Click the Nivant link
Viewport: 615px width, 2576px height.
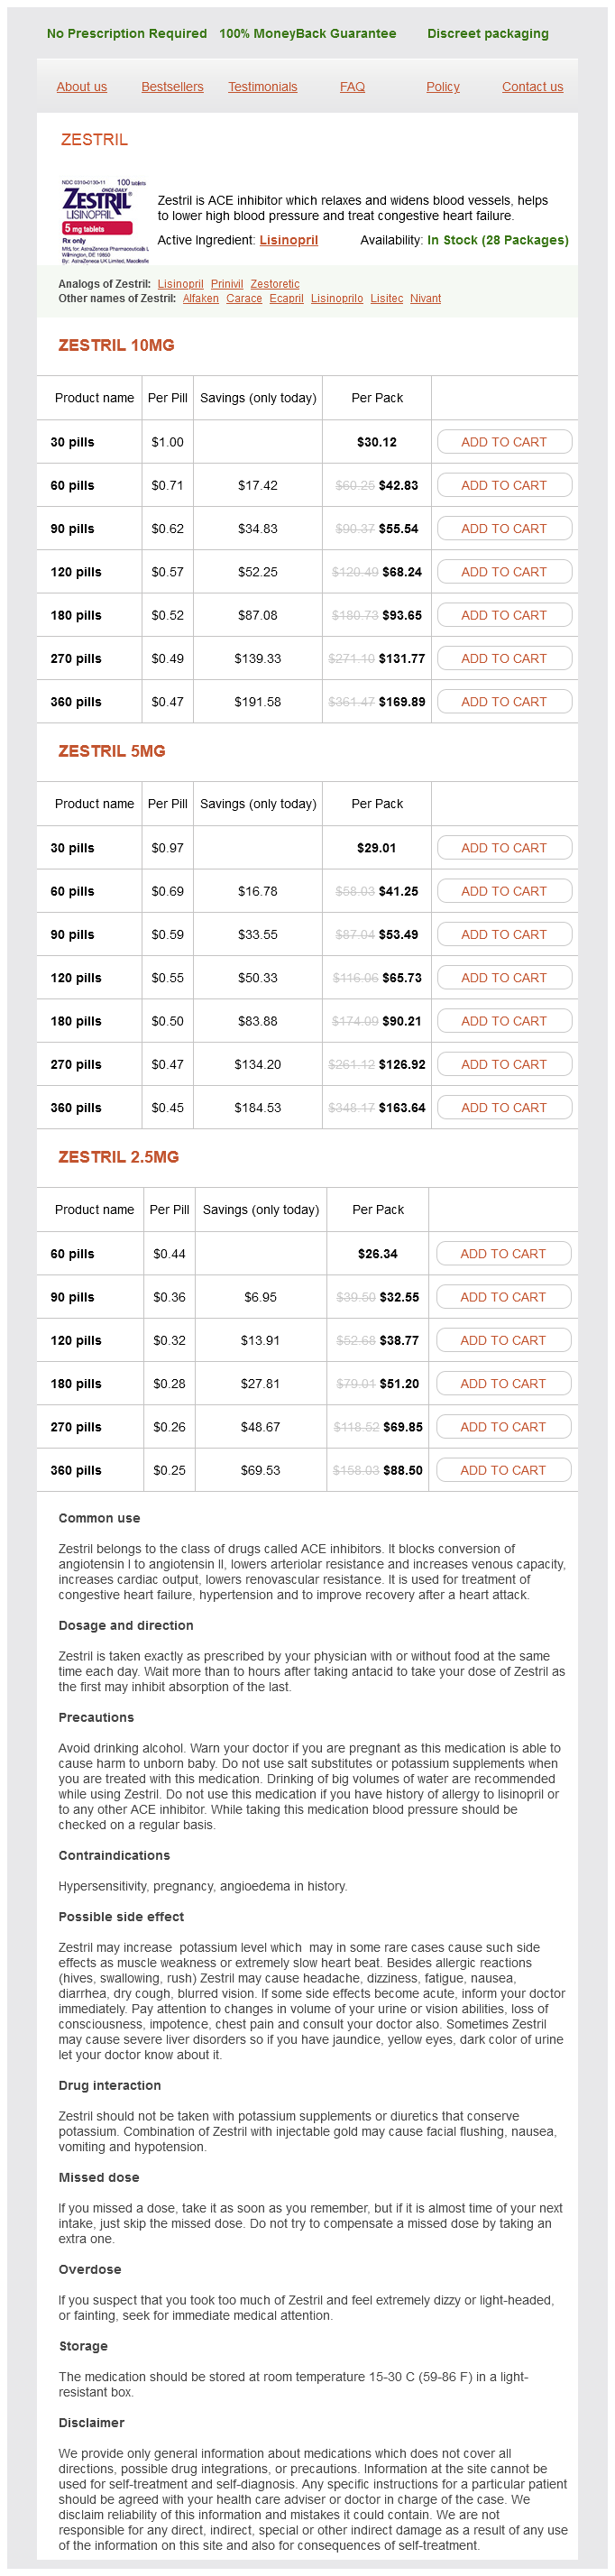point(425,298)
